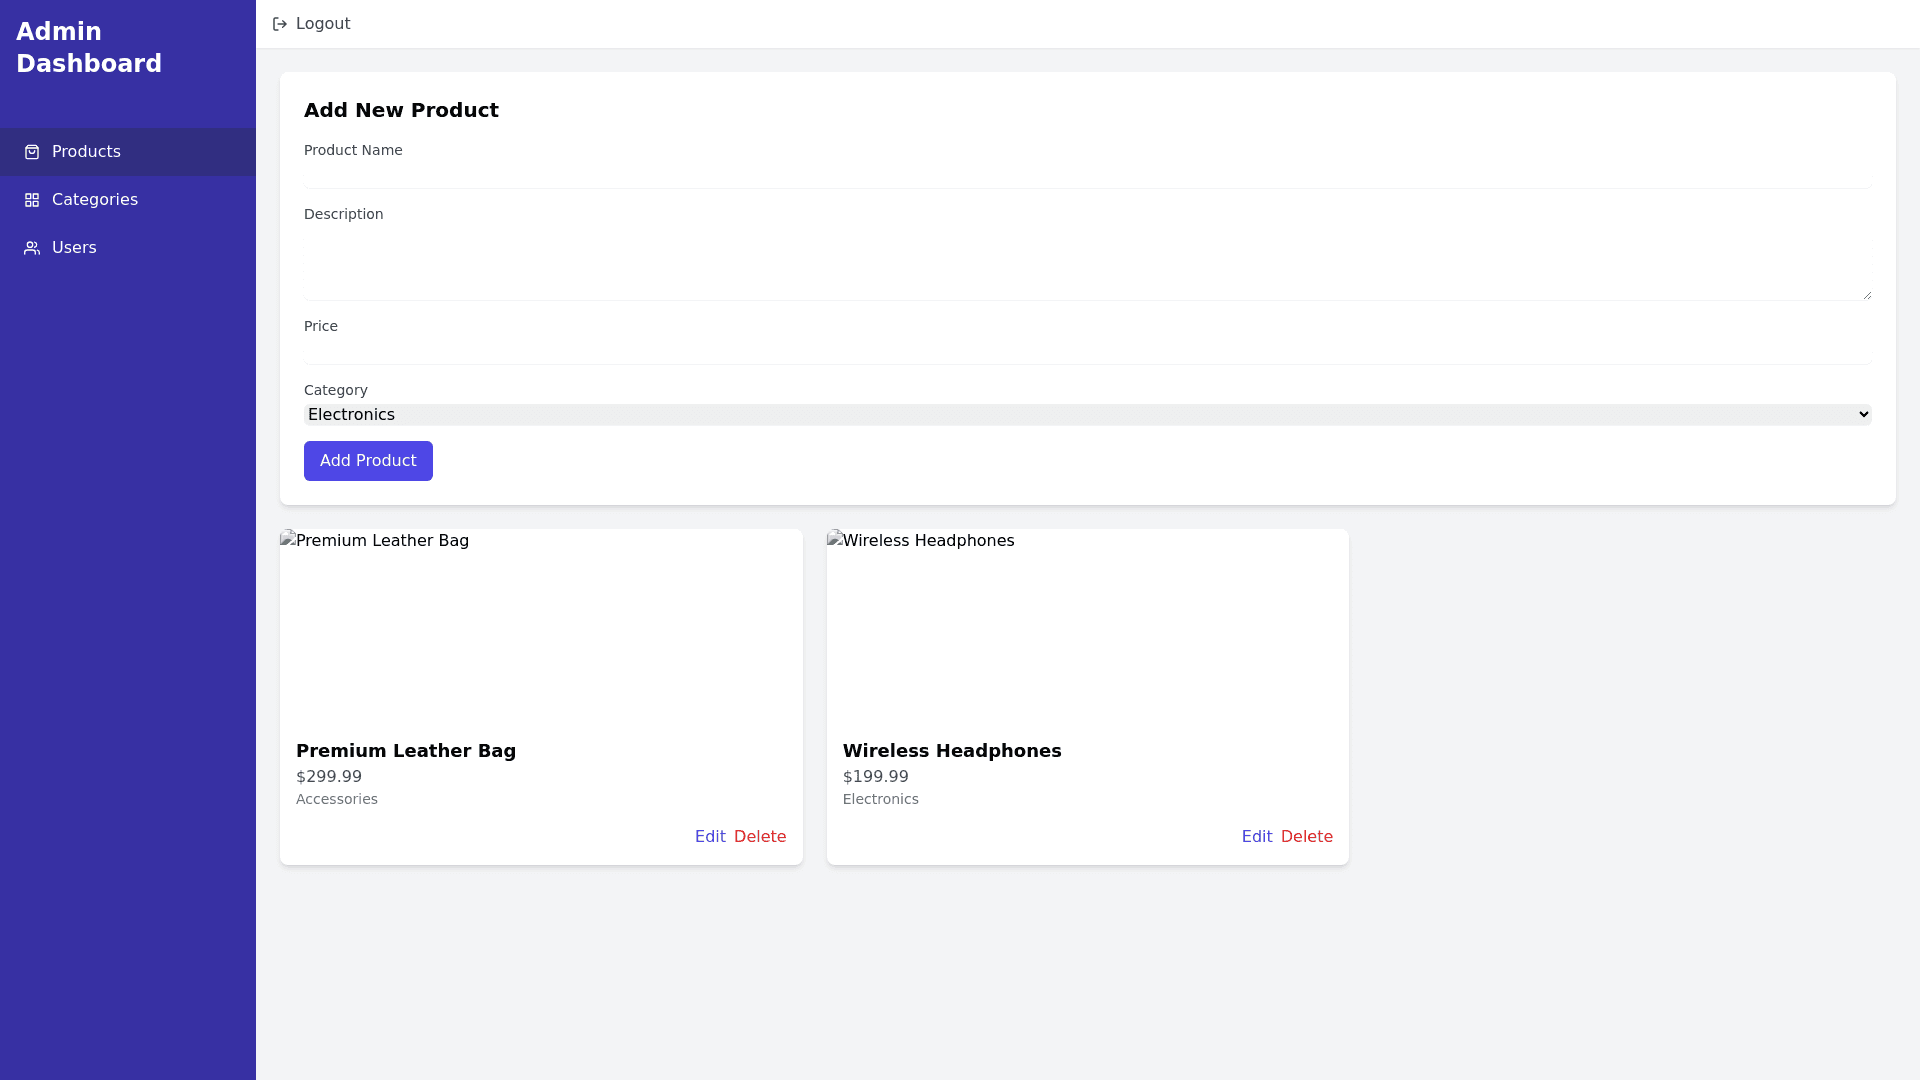
Task: Focus the Product Name input field
Action: (x=1086, y=176)
